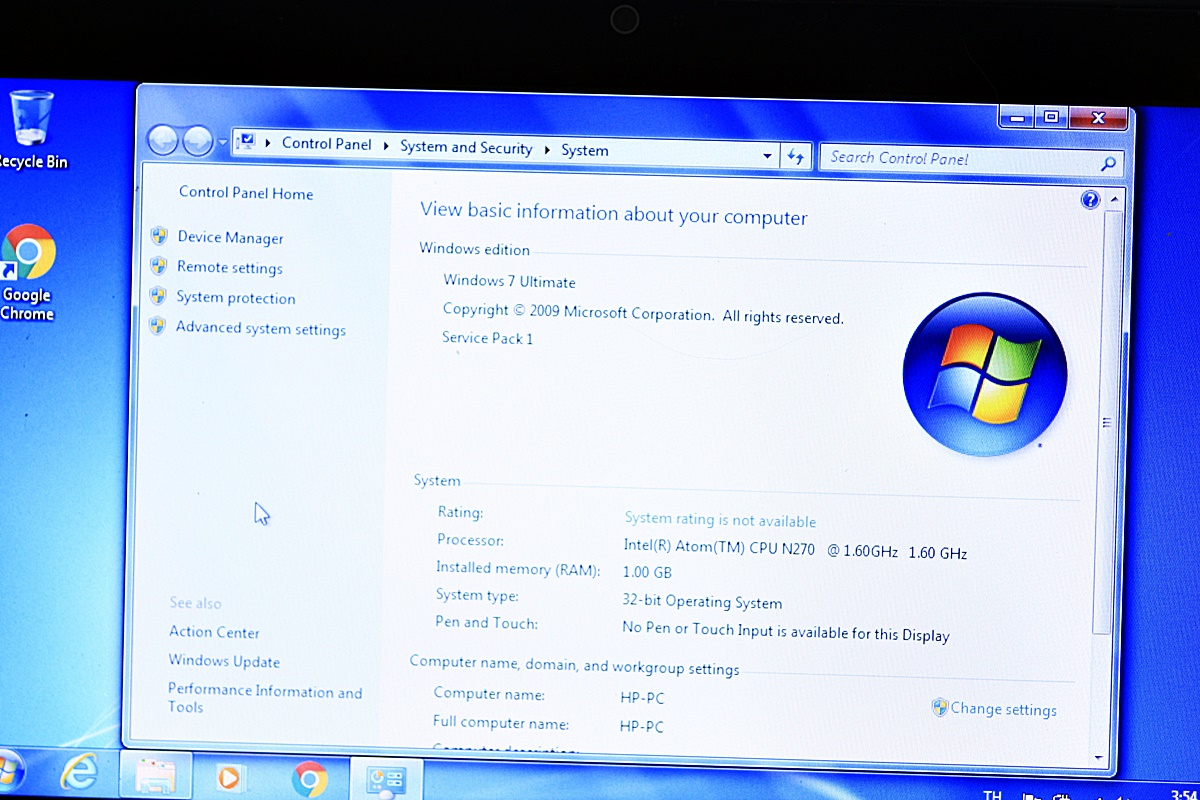Click the Windows logo in System window
This screenshot has width=1200, height=800.
(984, 374)
